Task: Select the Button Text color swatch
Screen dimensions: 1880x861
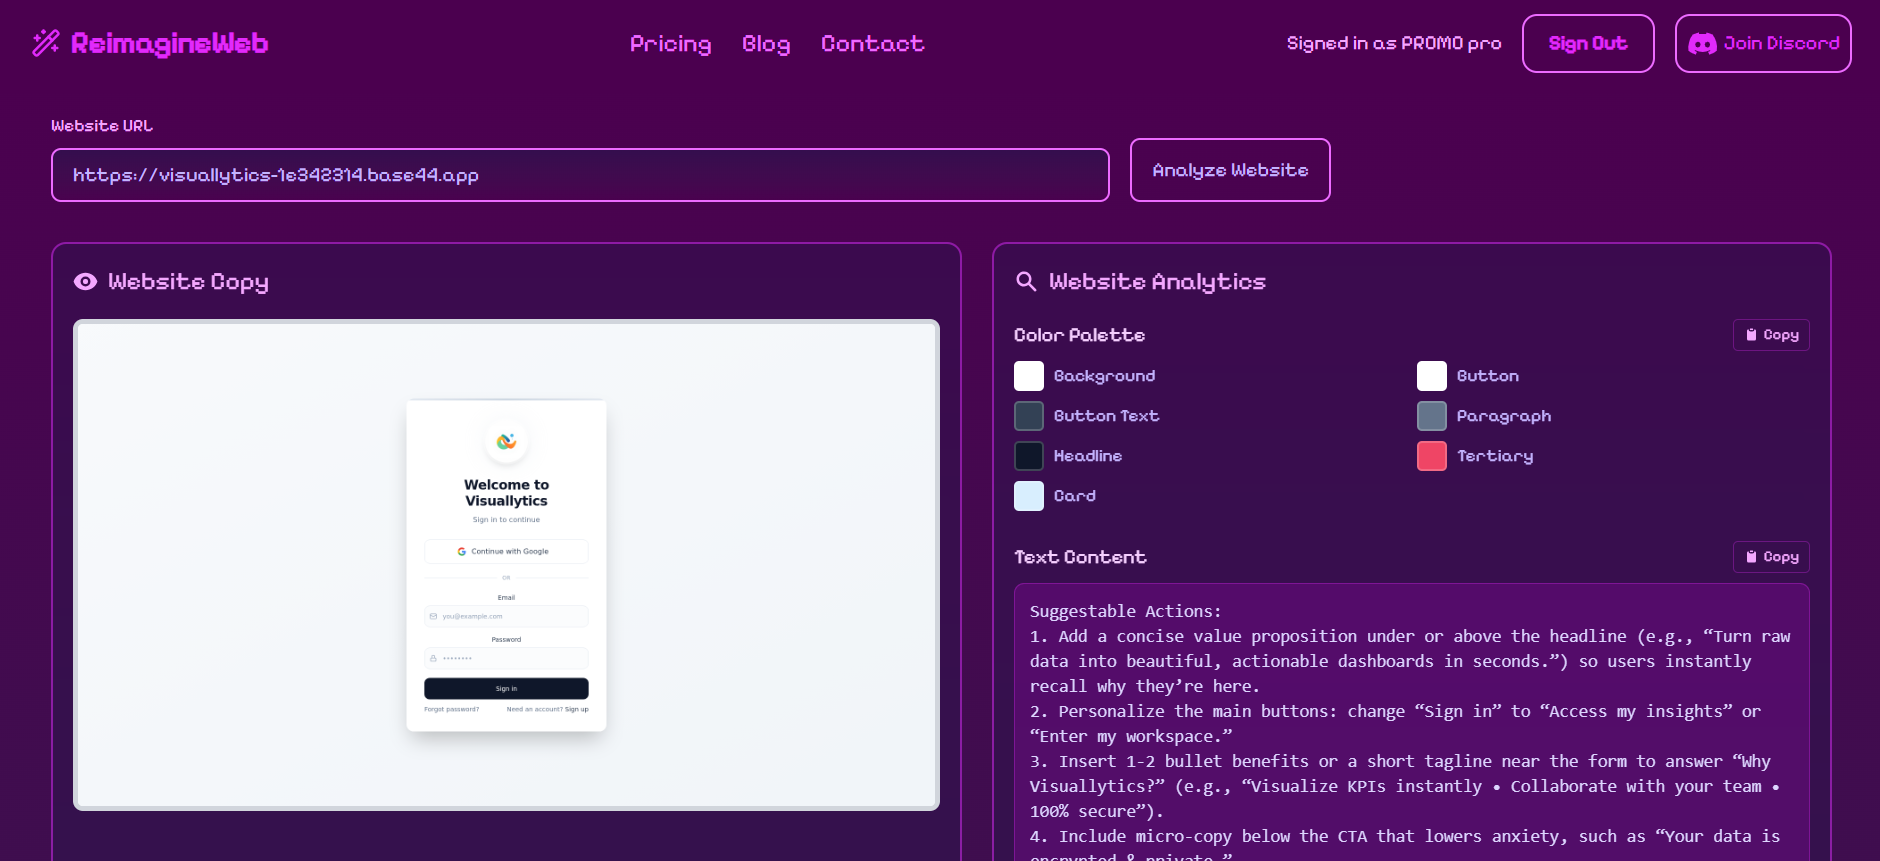Action: coord(1029,416)
